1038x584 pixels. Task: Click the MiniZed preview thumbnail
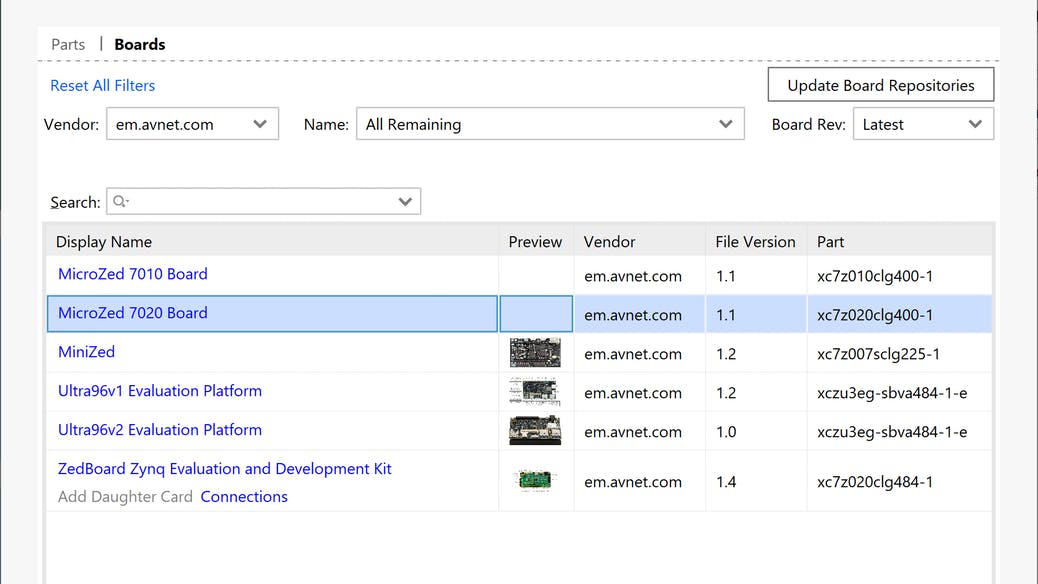coord(535,353)
